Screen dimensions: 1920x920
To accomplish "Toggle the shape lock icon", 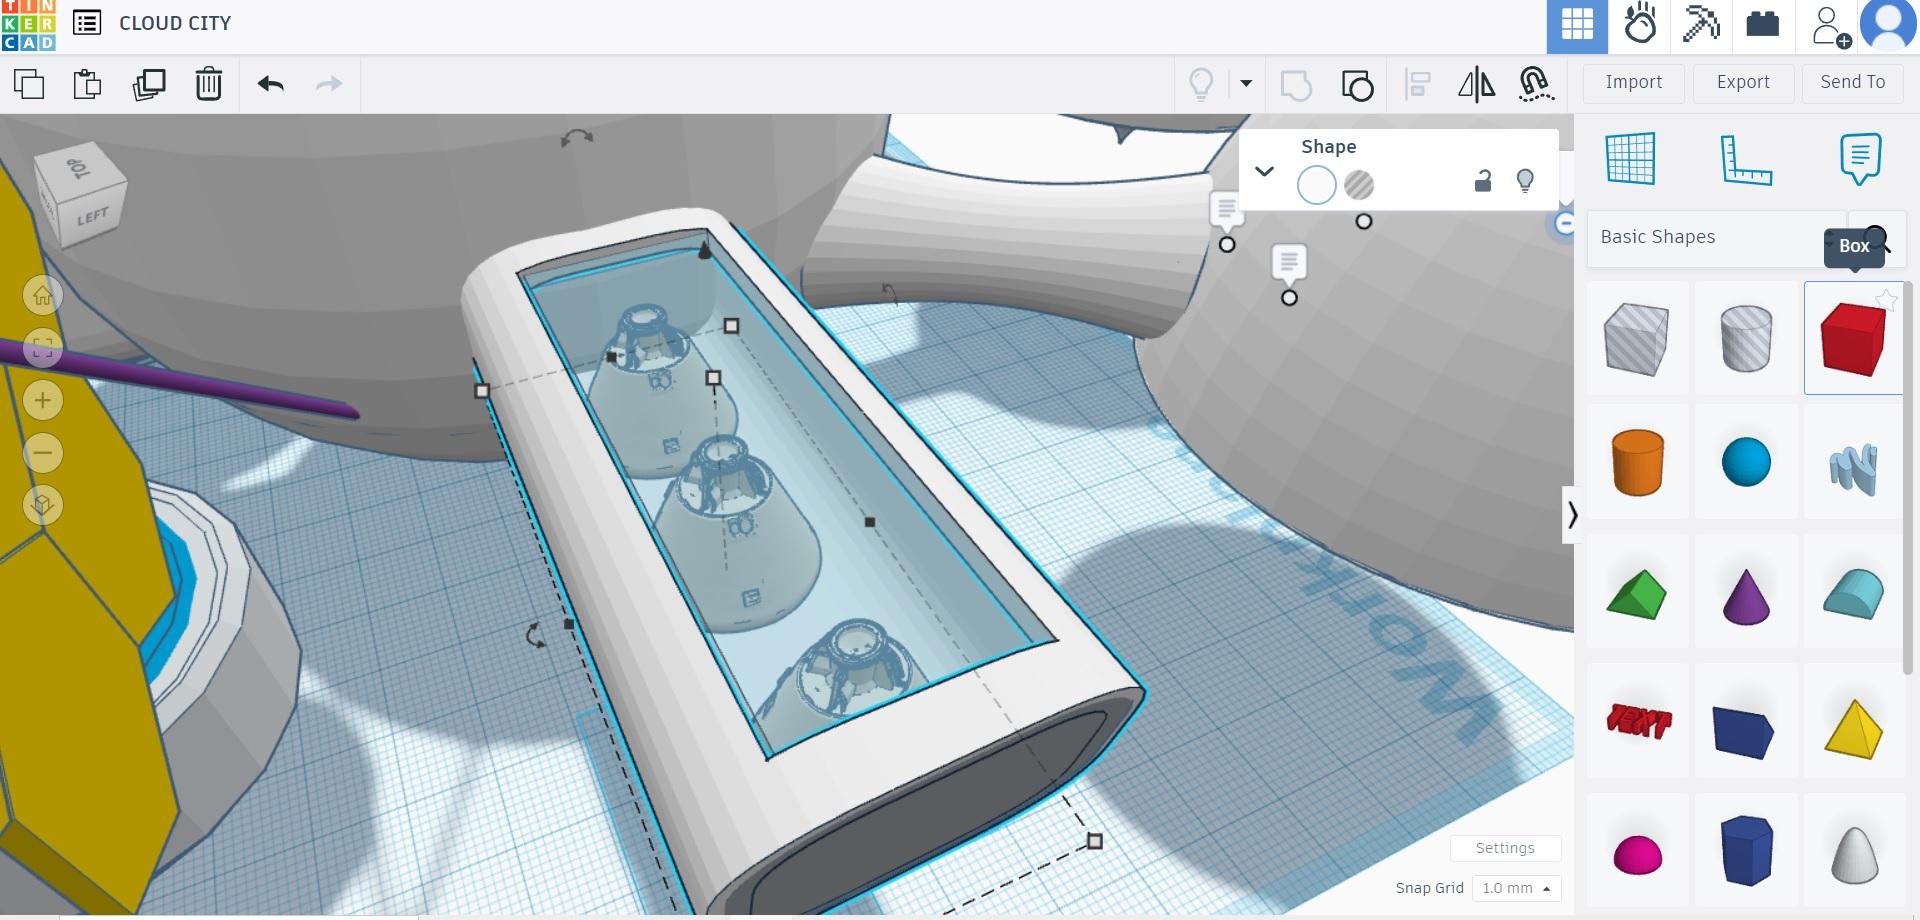I will pyautogui.click(x=1483, y=181).
